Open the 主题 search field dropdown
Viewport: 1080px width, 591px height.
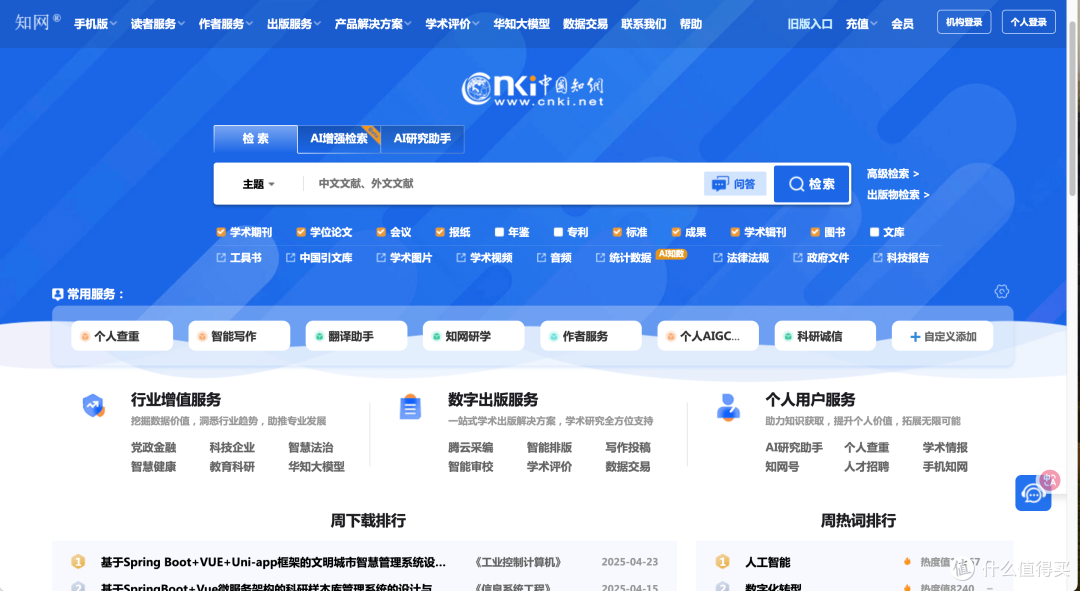pyautogui.click(x=259, y=184)
